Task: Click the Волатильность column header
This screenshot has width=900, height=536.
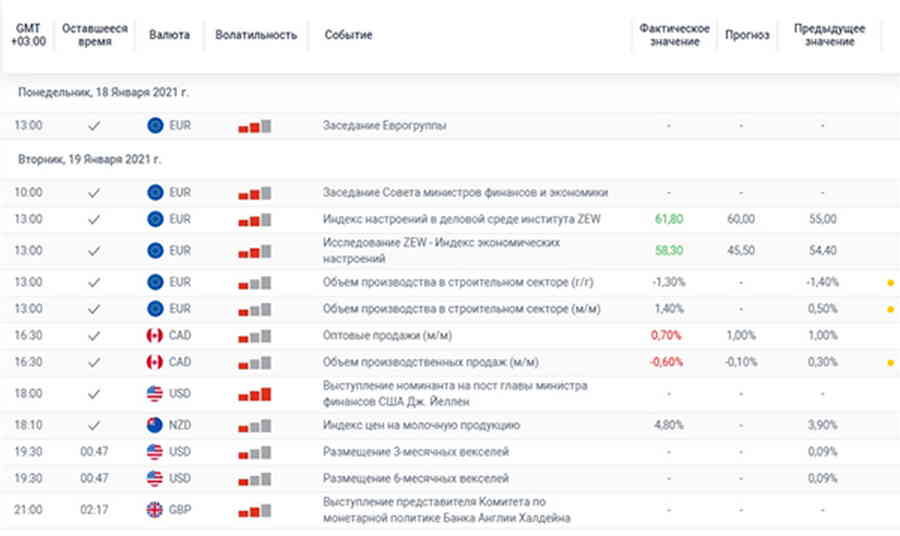Action: 256,35
